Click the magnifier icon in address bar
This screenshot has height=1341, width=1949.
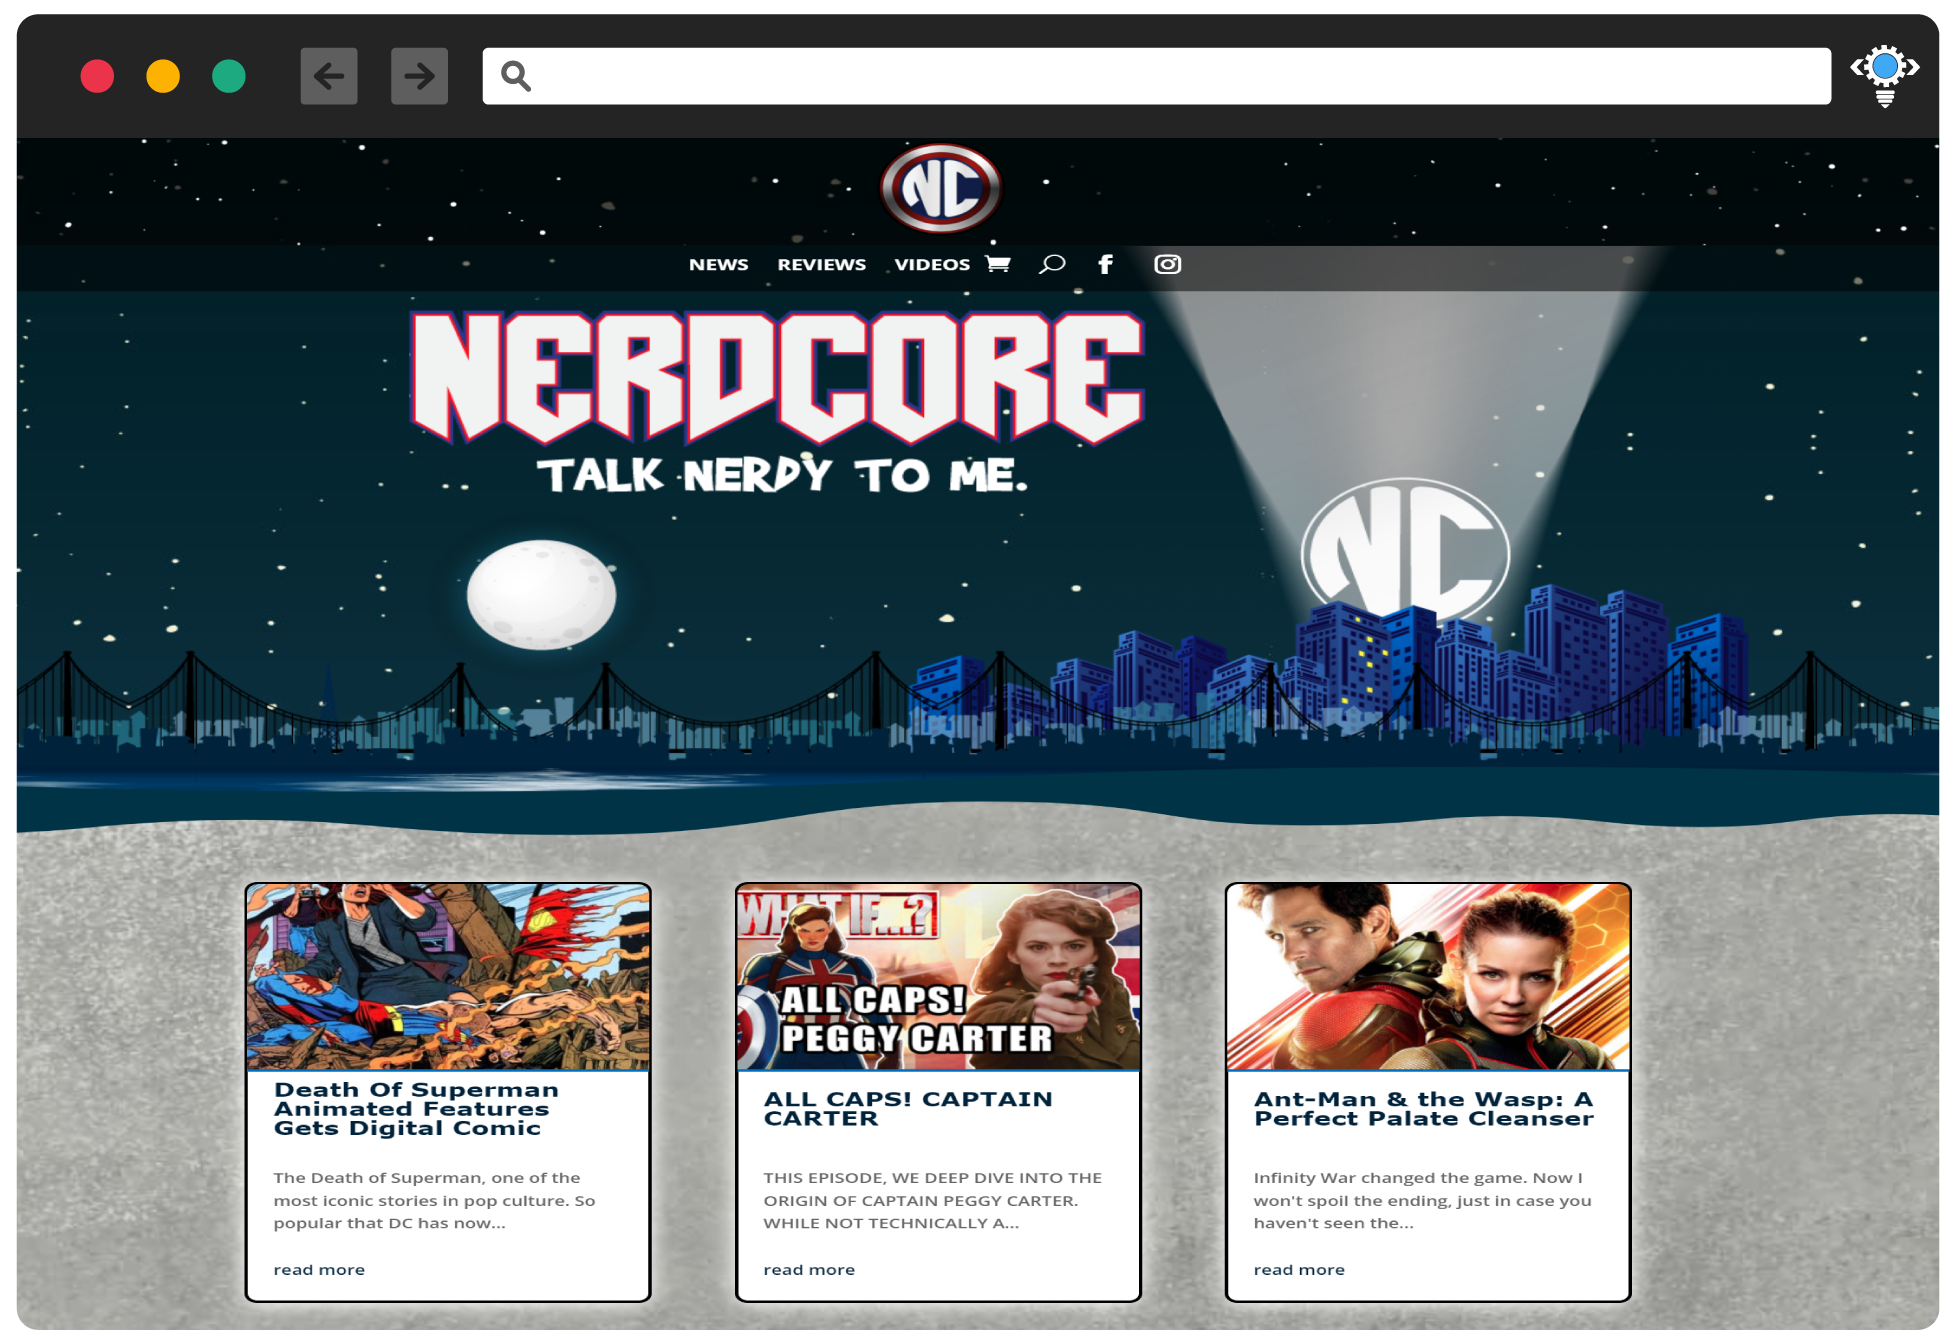pos(516,76)
